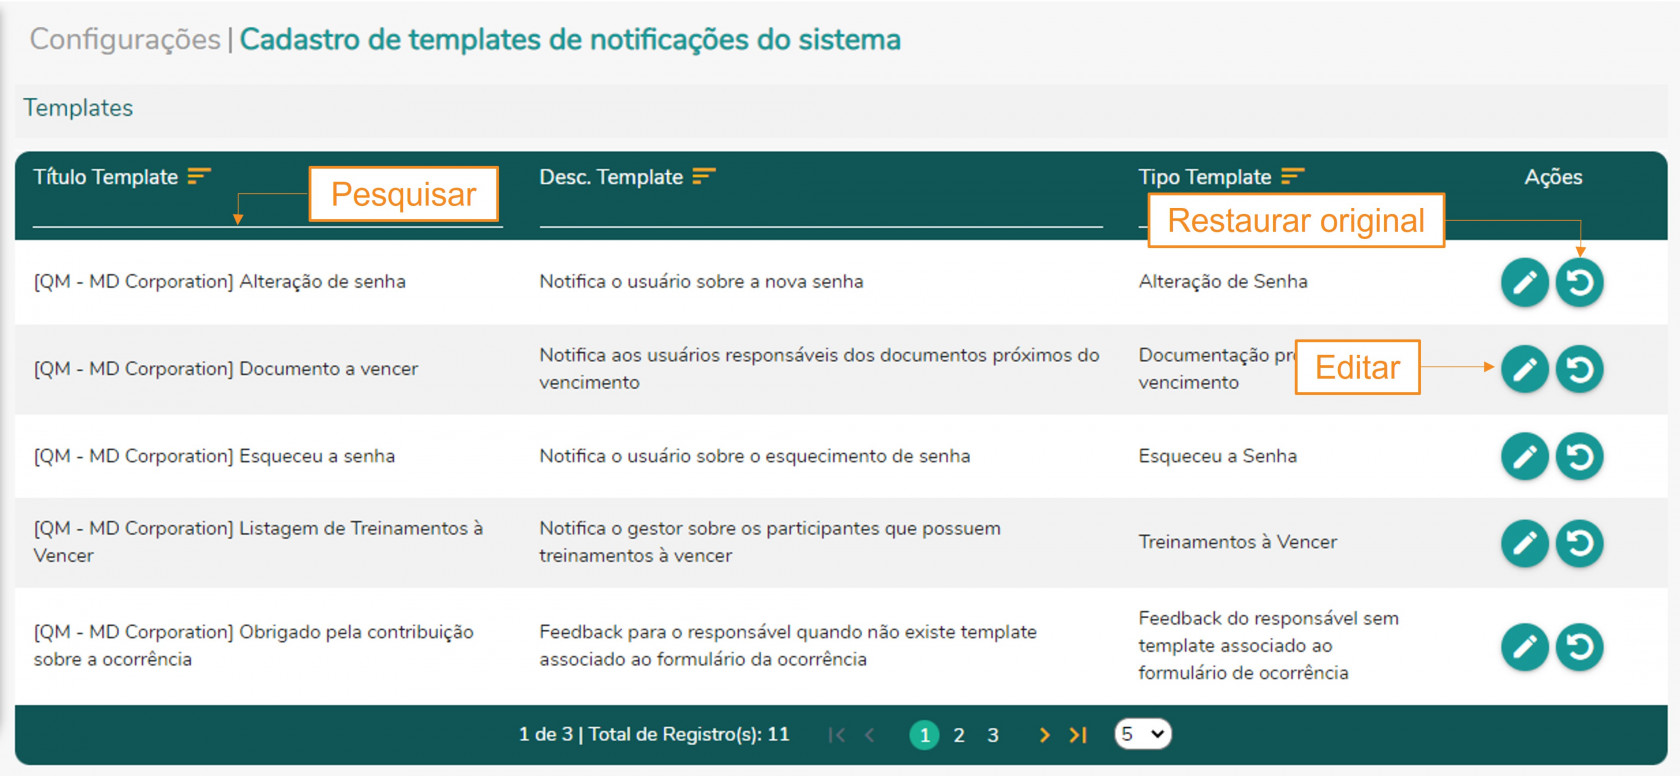Restore original for Documento a vencer template
Image resolution: width=1680 pixels, height=776 pixels.
(1580, 369)
